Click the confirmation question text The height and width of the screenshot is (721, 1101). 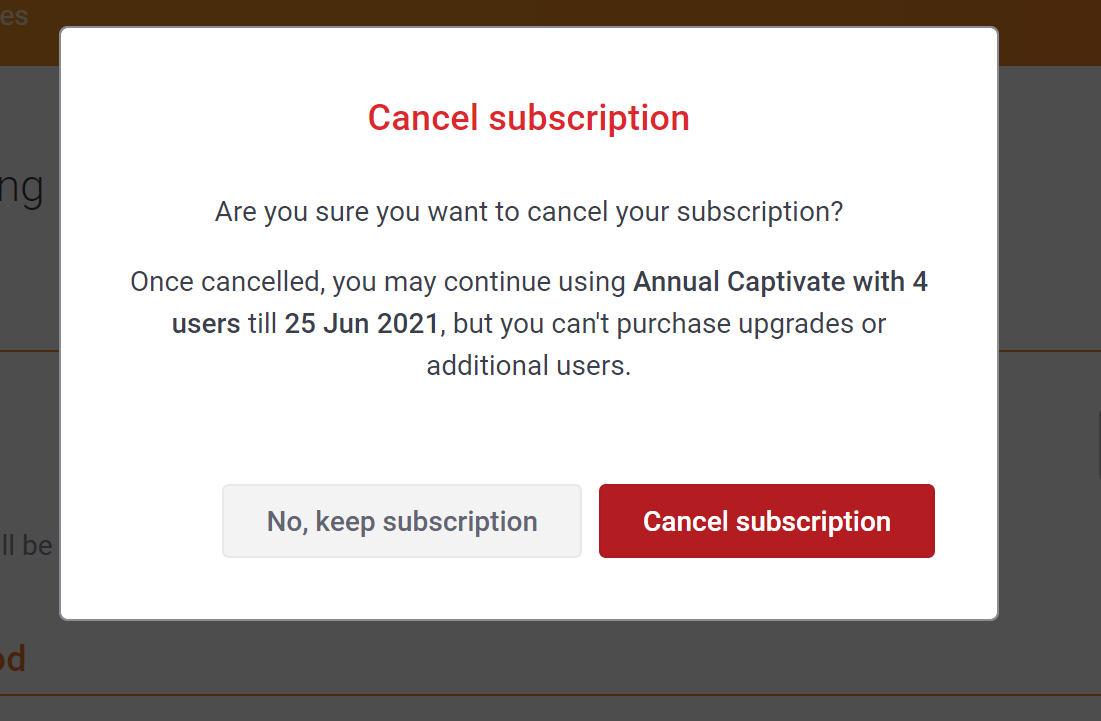tap(528, 211)
